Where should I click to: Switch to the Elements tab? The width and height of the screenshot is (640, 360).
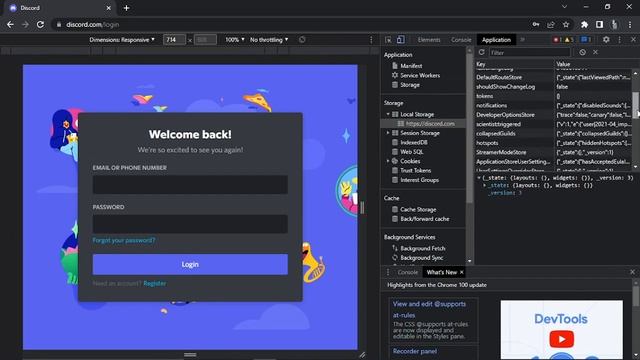click(429, 40)
